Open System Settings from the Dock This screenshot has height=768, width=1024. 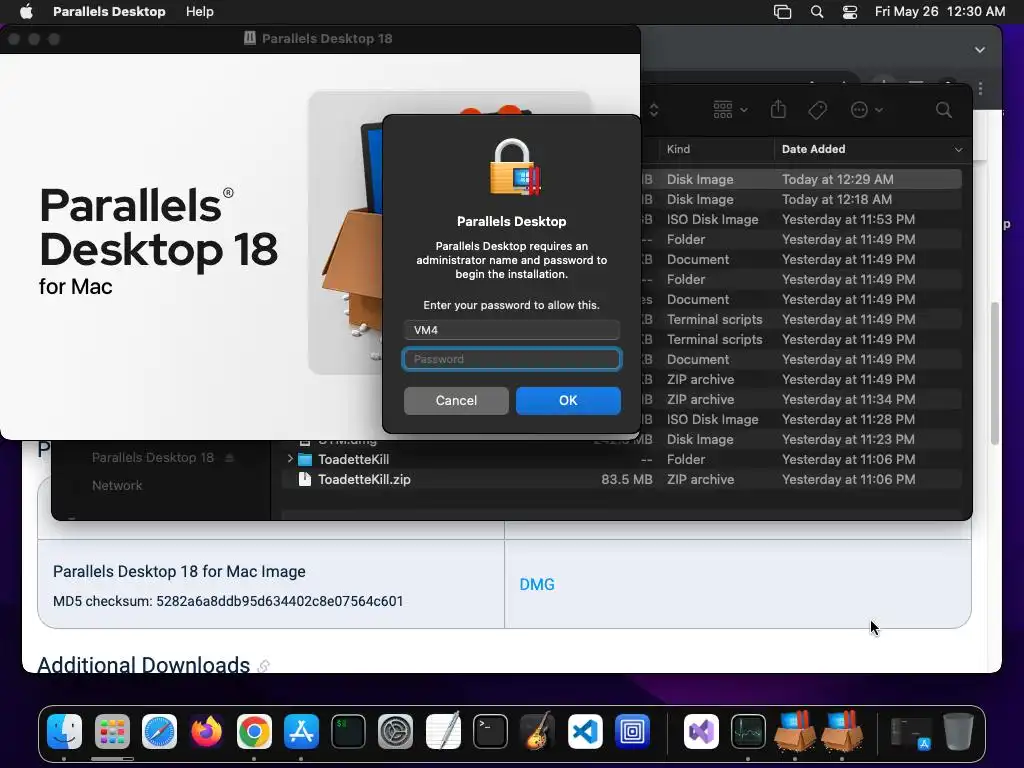396,731
